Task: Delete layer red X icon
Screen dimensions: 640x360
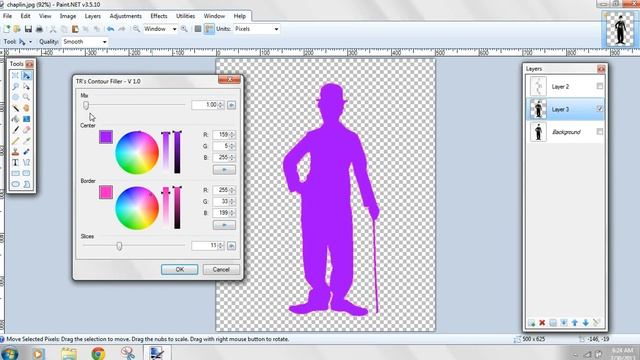Action: 542,323
